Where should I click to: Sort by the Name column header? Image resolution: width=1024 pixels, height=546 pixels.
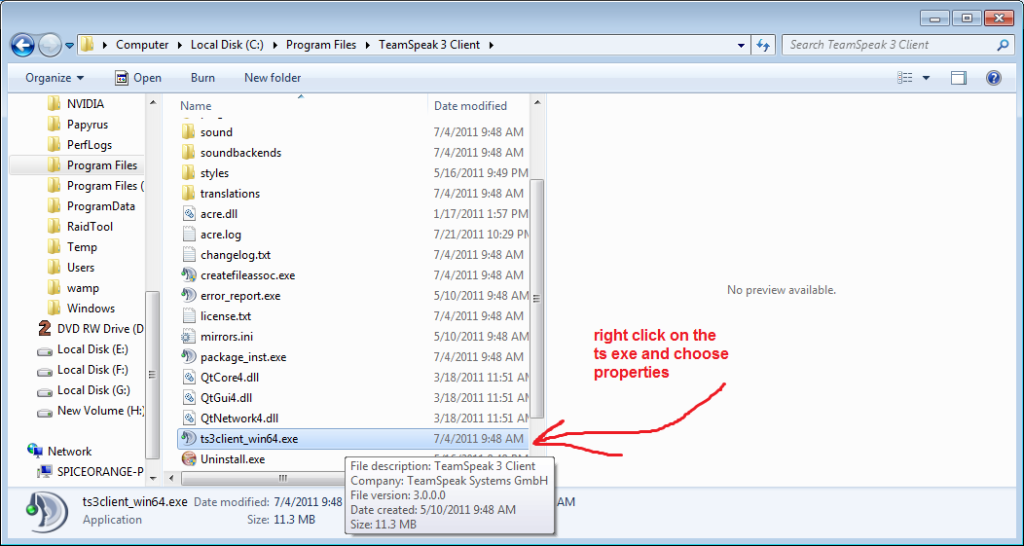(196, 106)
